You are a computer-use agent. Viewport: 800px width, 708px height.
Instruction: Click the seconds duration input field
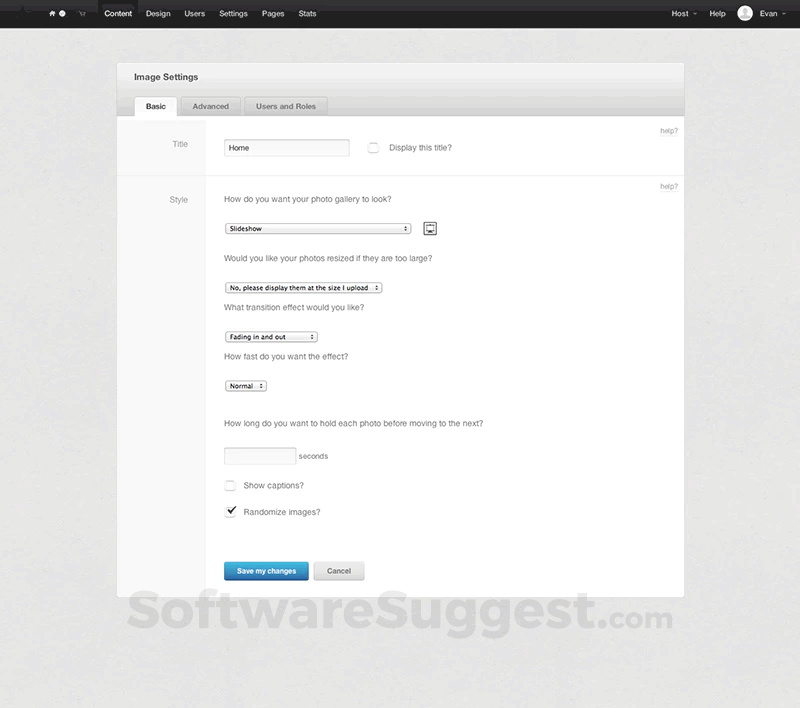(260, 455)
